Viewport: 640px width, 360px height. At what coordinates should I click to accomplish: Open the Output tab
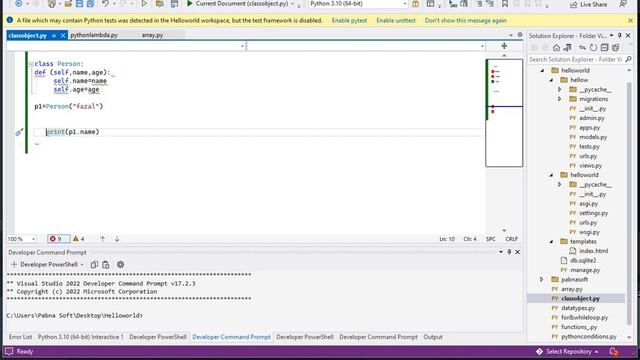tap(433, 337)
